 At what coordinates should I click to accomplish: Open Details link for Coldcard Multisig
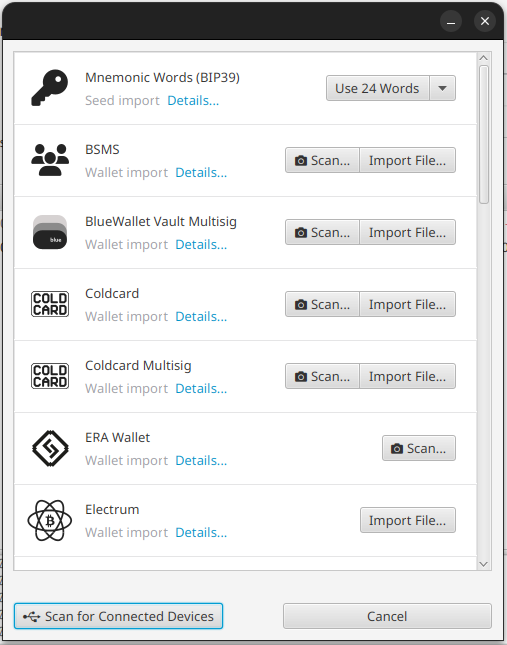pos(201,388)
